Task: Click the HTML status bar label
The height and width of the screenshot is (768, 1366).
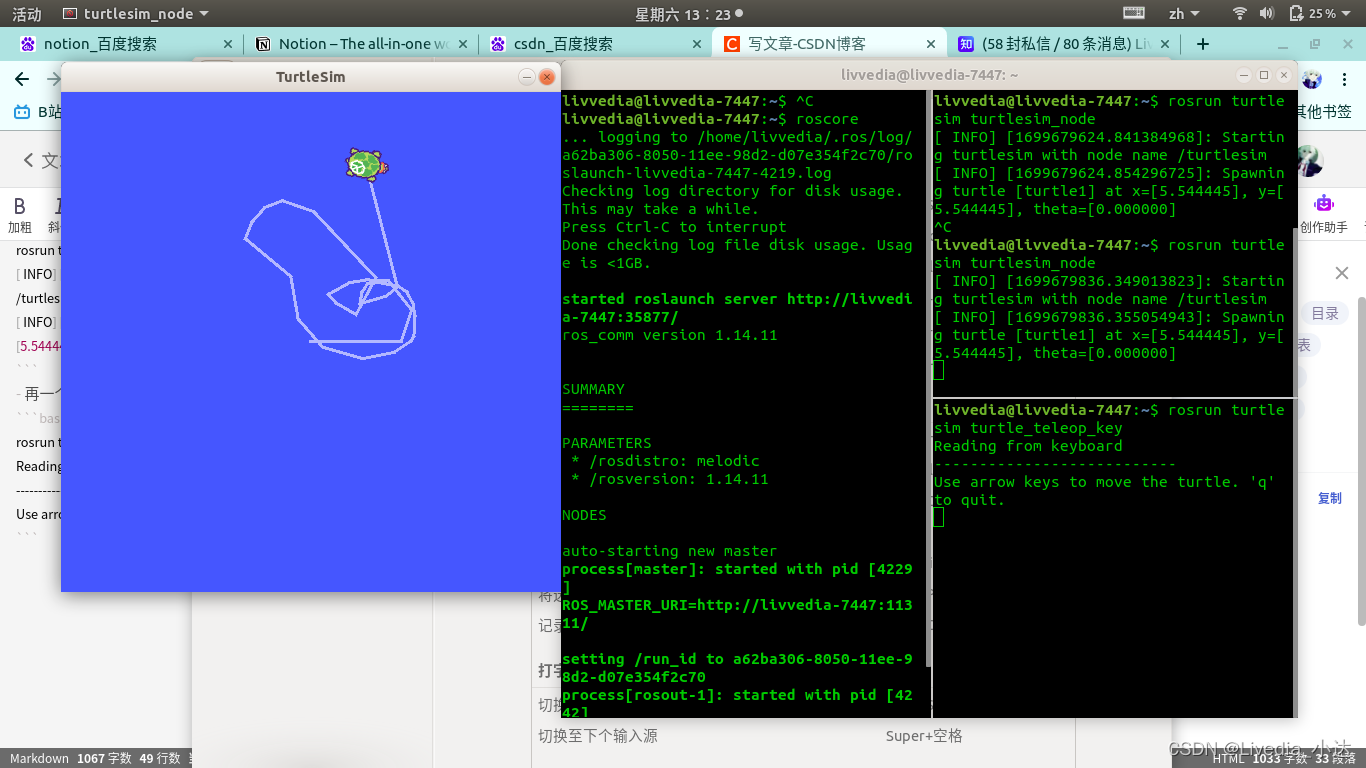Action: [1228, 759]
